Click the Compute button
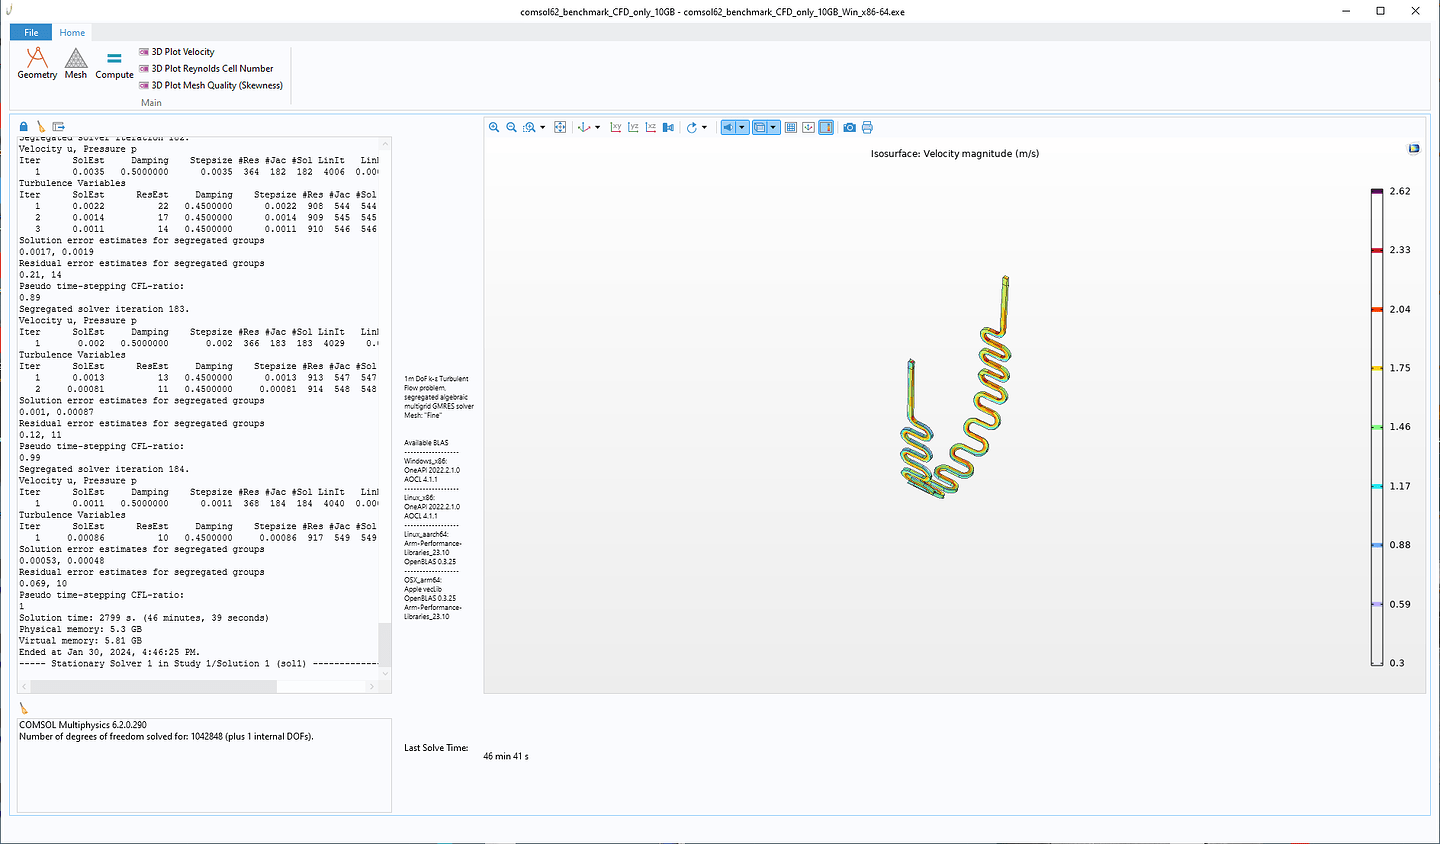Image resolution: width=1440 pixels, height=844 pixels. pyautogui.click(x=114, y=63)
